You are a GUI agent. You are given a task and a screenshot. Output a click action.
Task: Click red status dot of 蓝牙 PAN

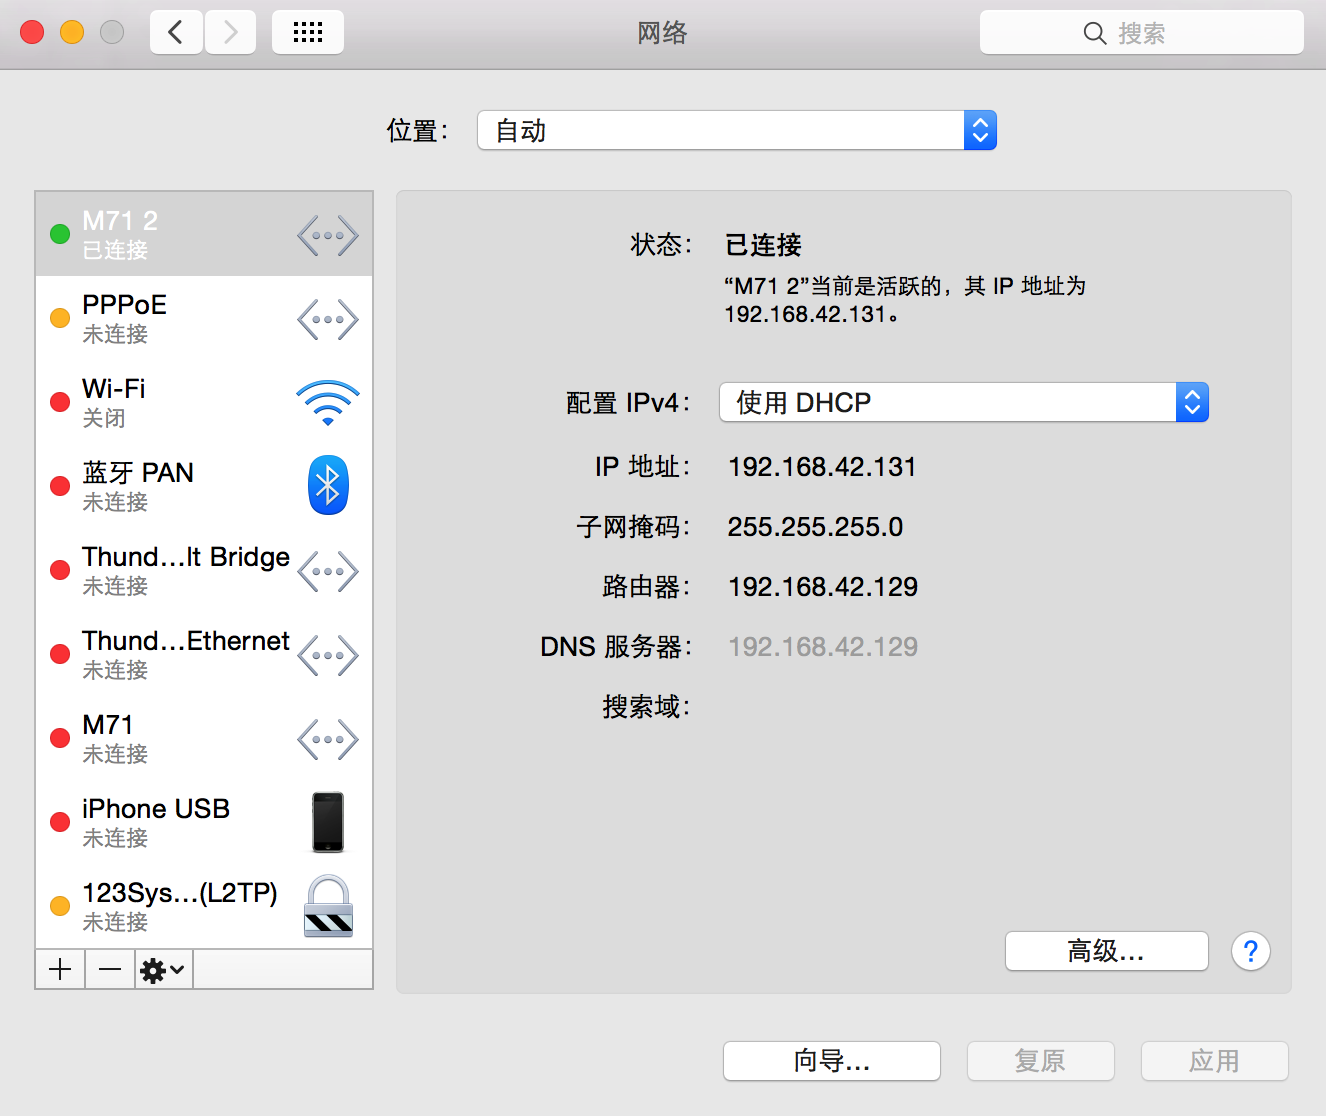pyautogui.click(x=60, y=486)
